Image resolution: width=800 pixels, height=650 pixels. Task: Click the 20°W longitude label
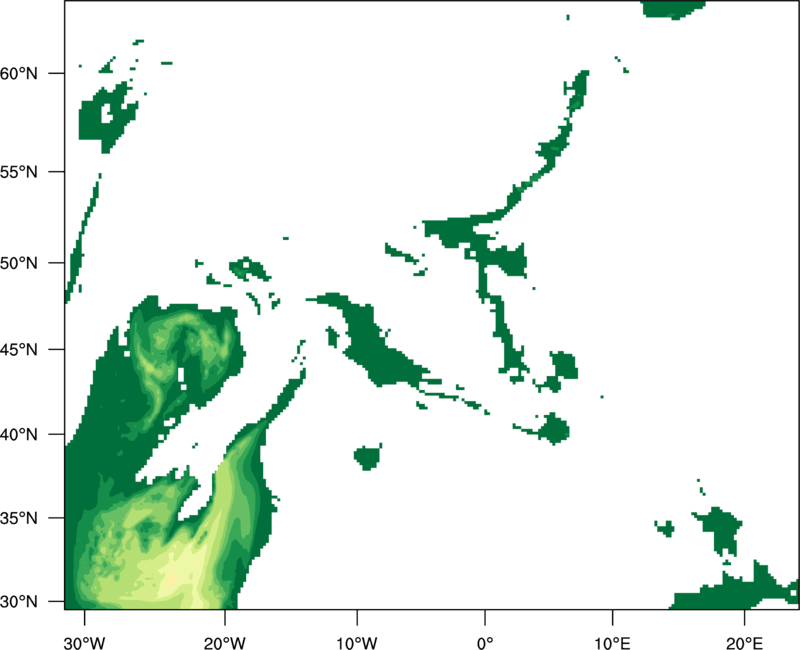point(224,643)
